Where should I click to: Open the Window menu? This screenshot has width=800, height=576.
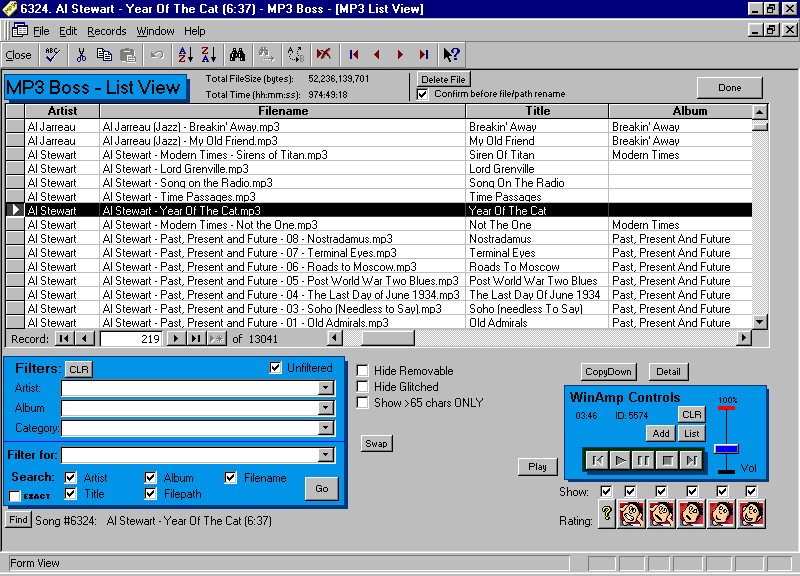click(x=155, y=31)
